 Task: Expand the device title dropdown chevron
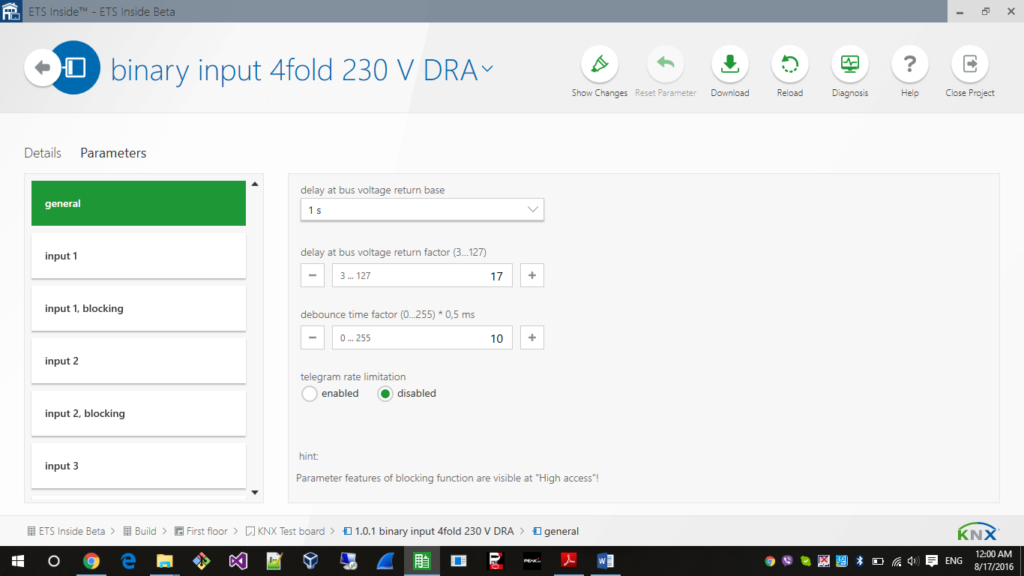pos(487,69)
